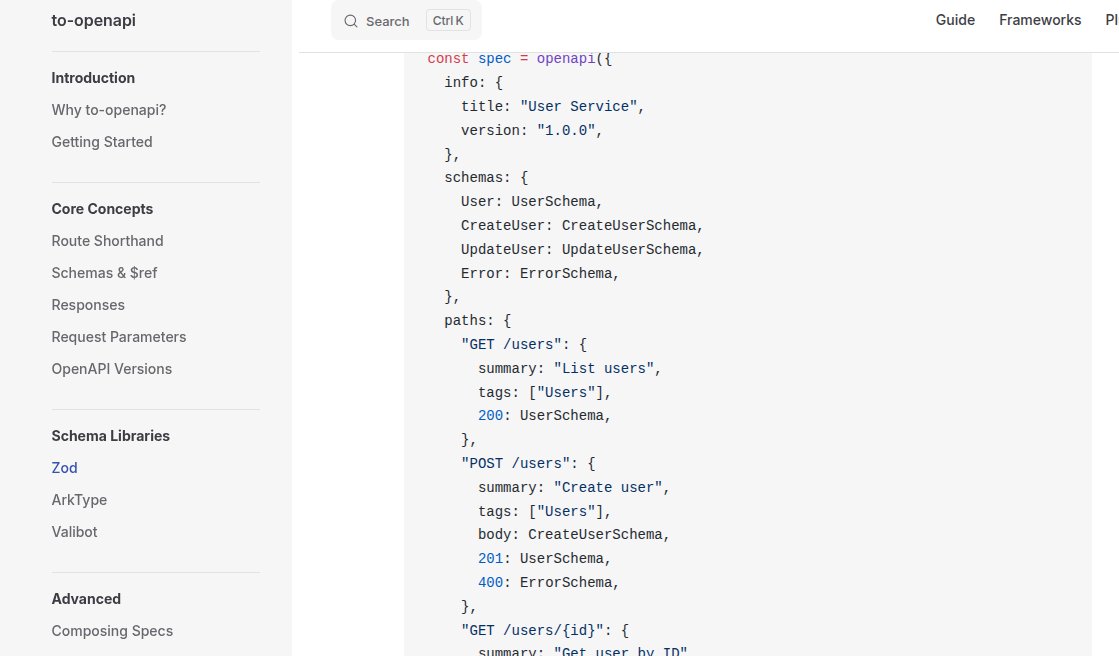
Task: Click the Core Concepts section heading
Action: pos(102,209)
